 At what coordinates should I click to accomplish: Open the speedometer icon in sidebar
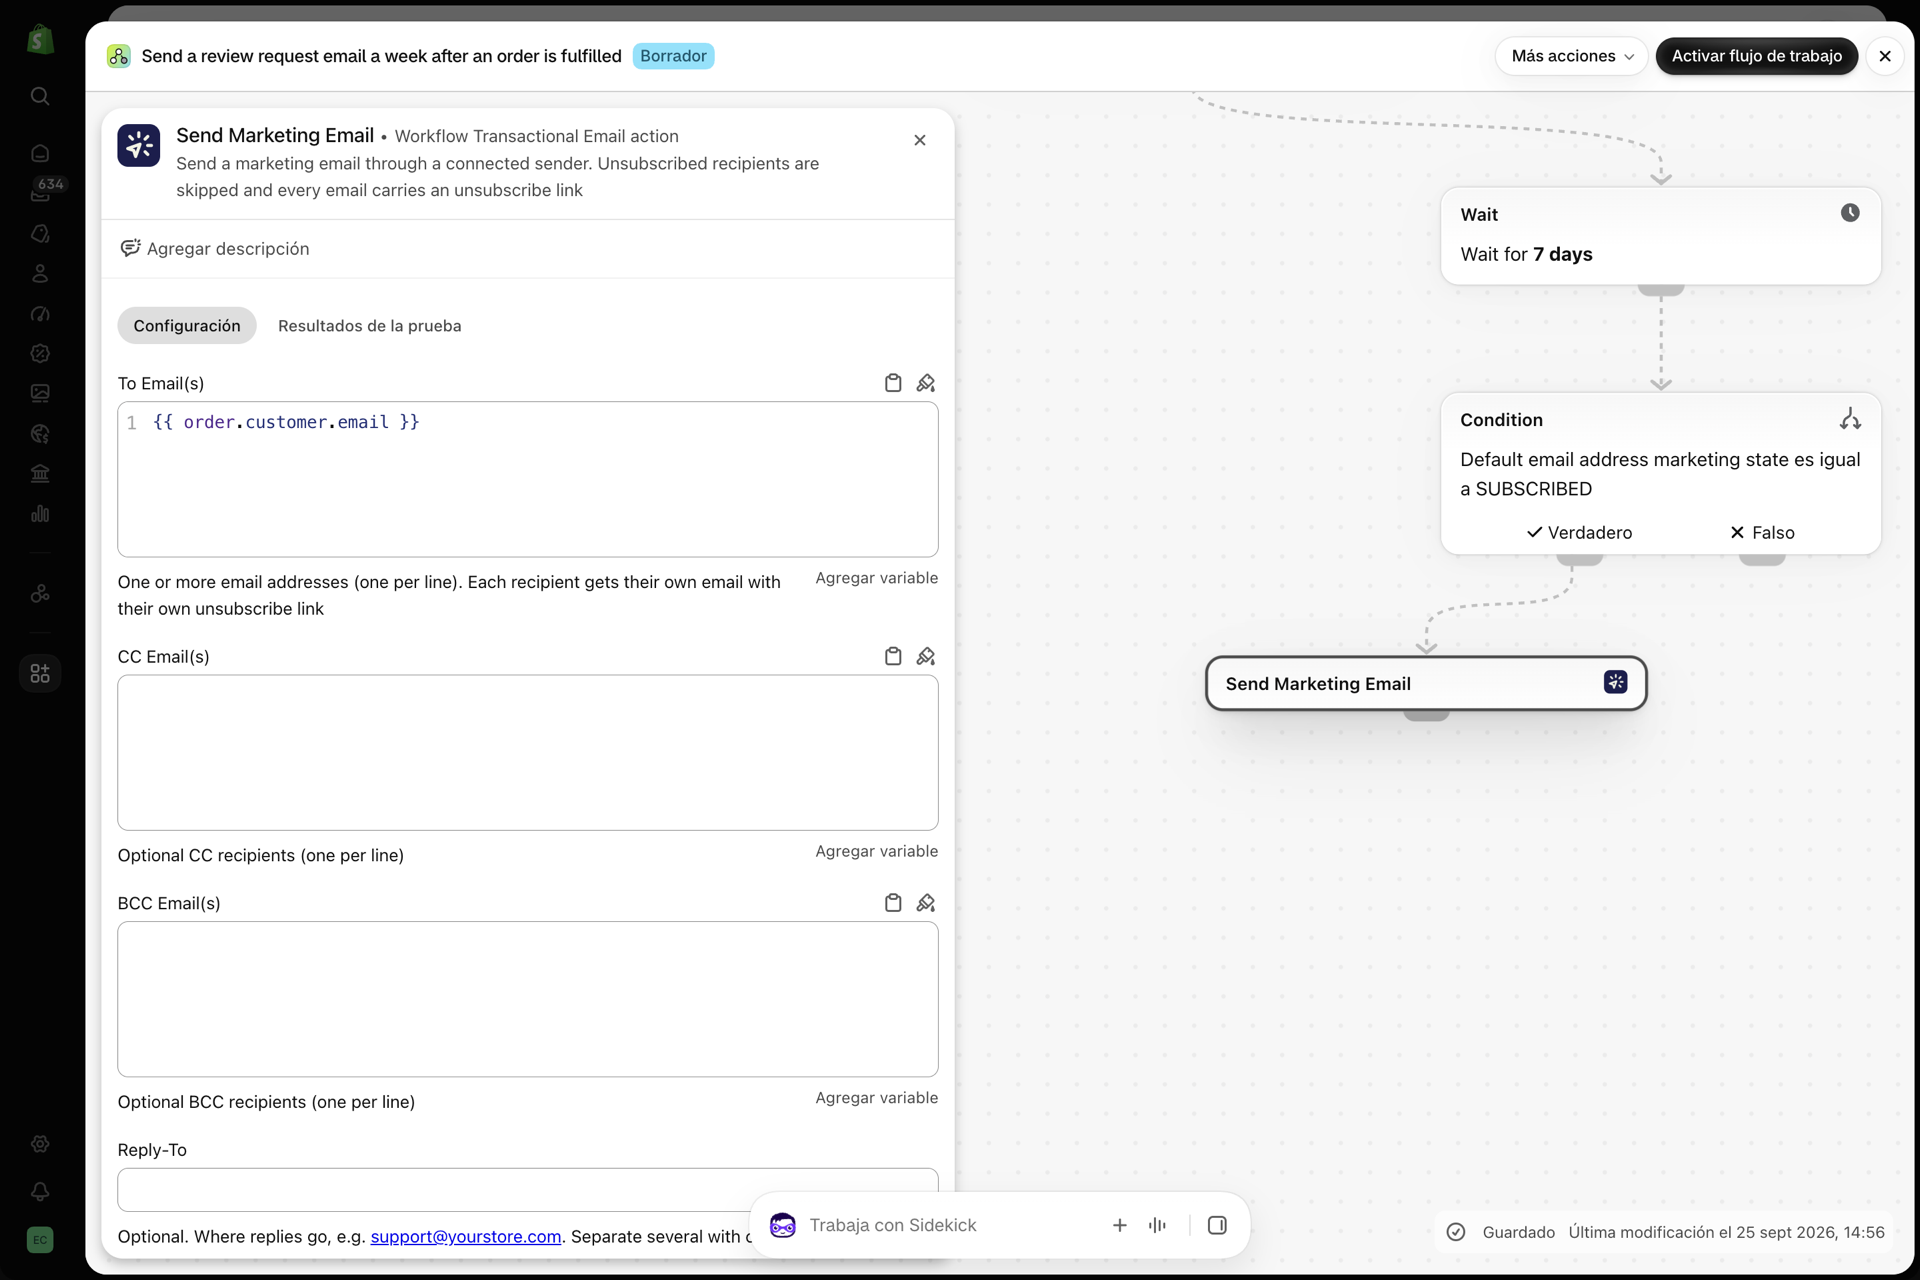[x=40, y=313]
